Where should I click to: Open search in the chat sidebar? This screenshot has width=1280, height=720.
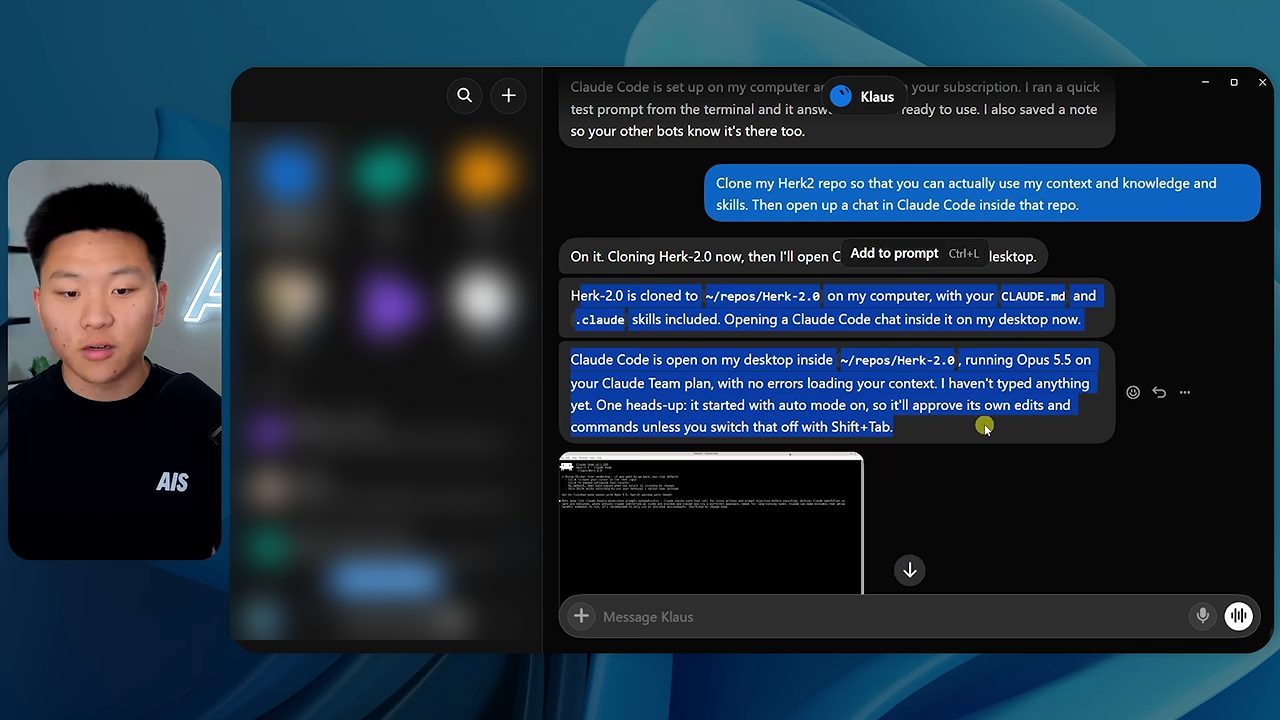(464, 95)
